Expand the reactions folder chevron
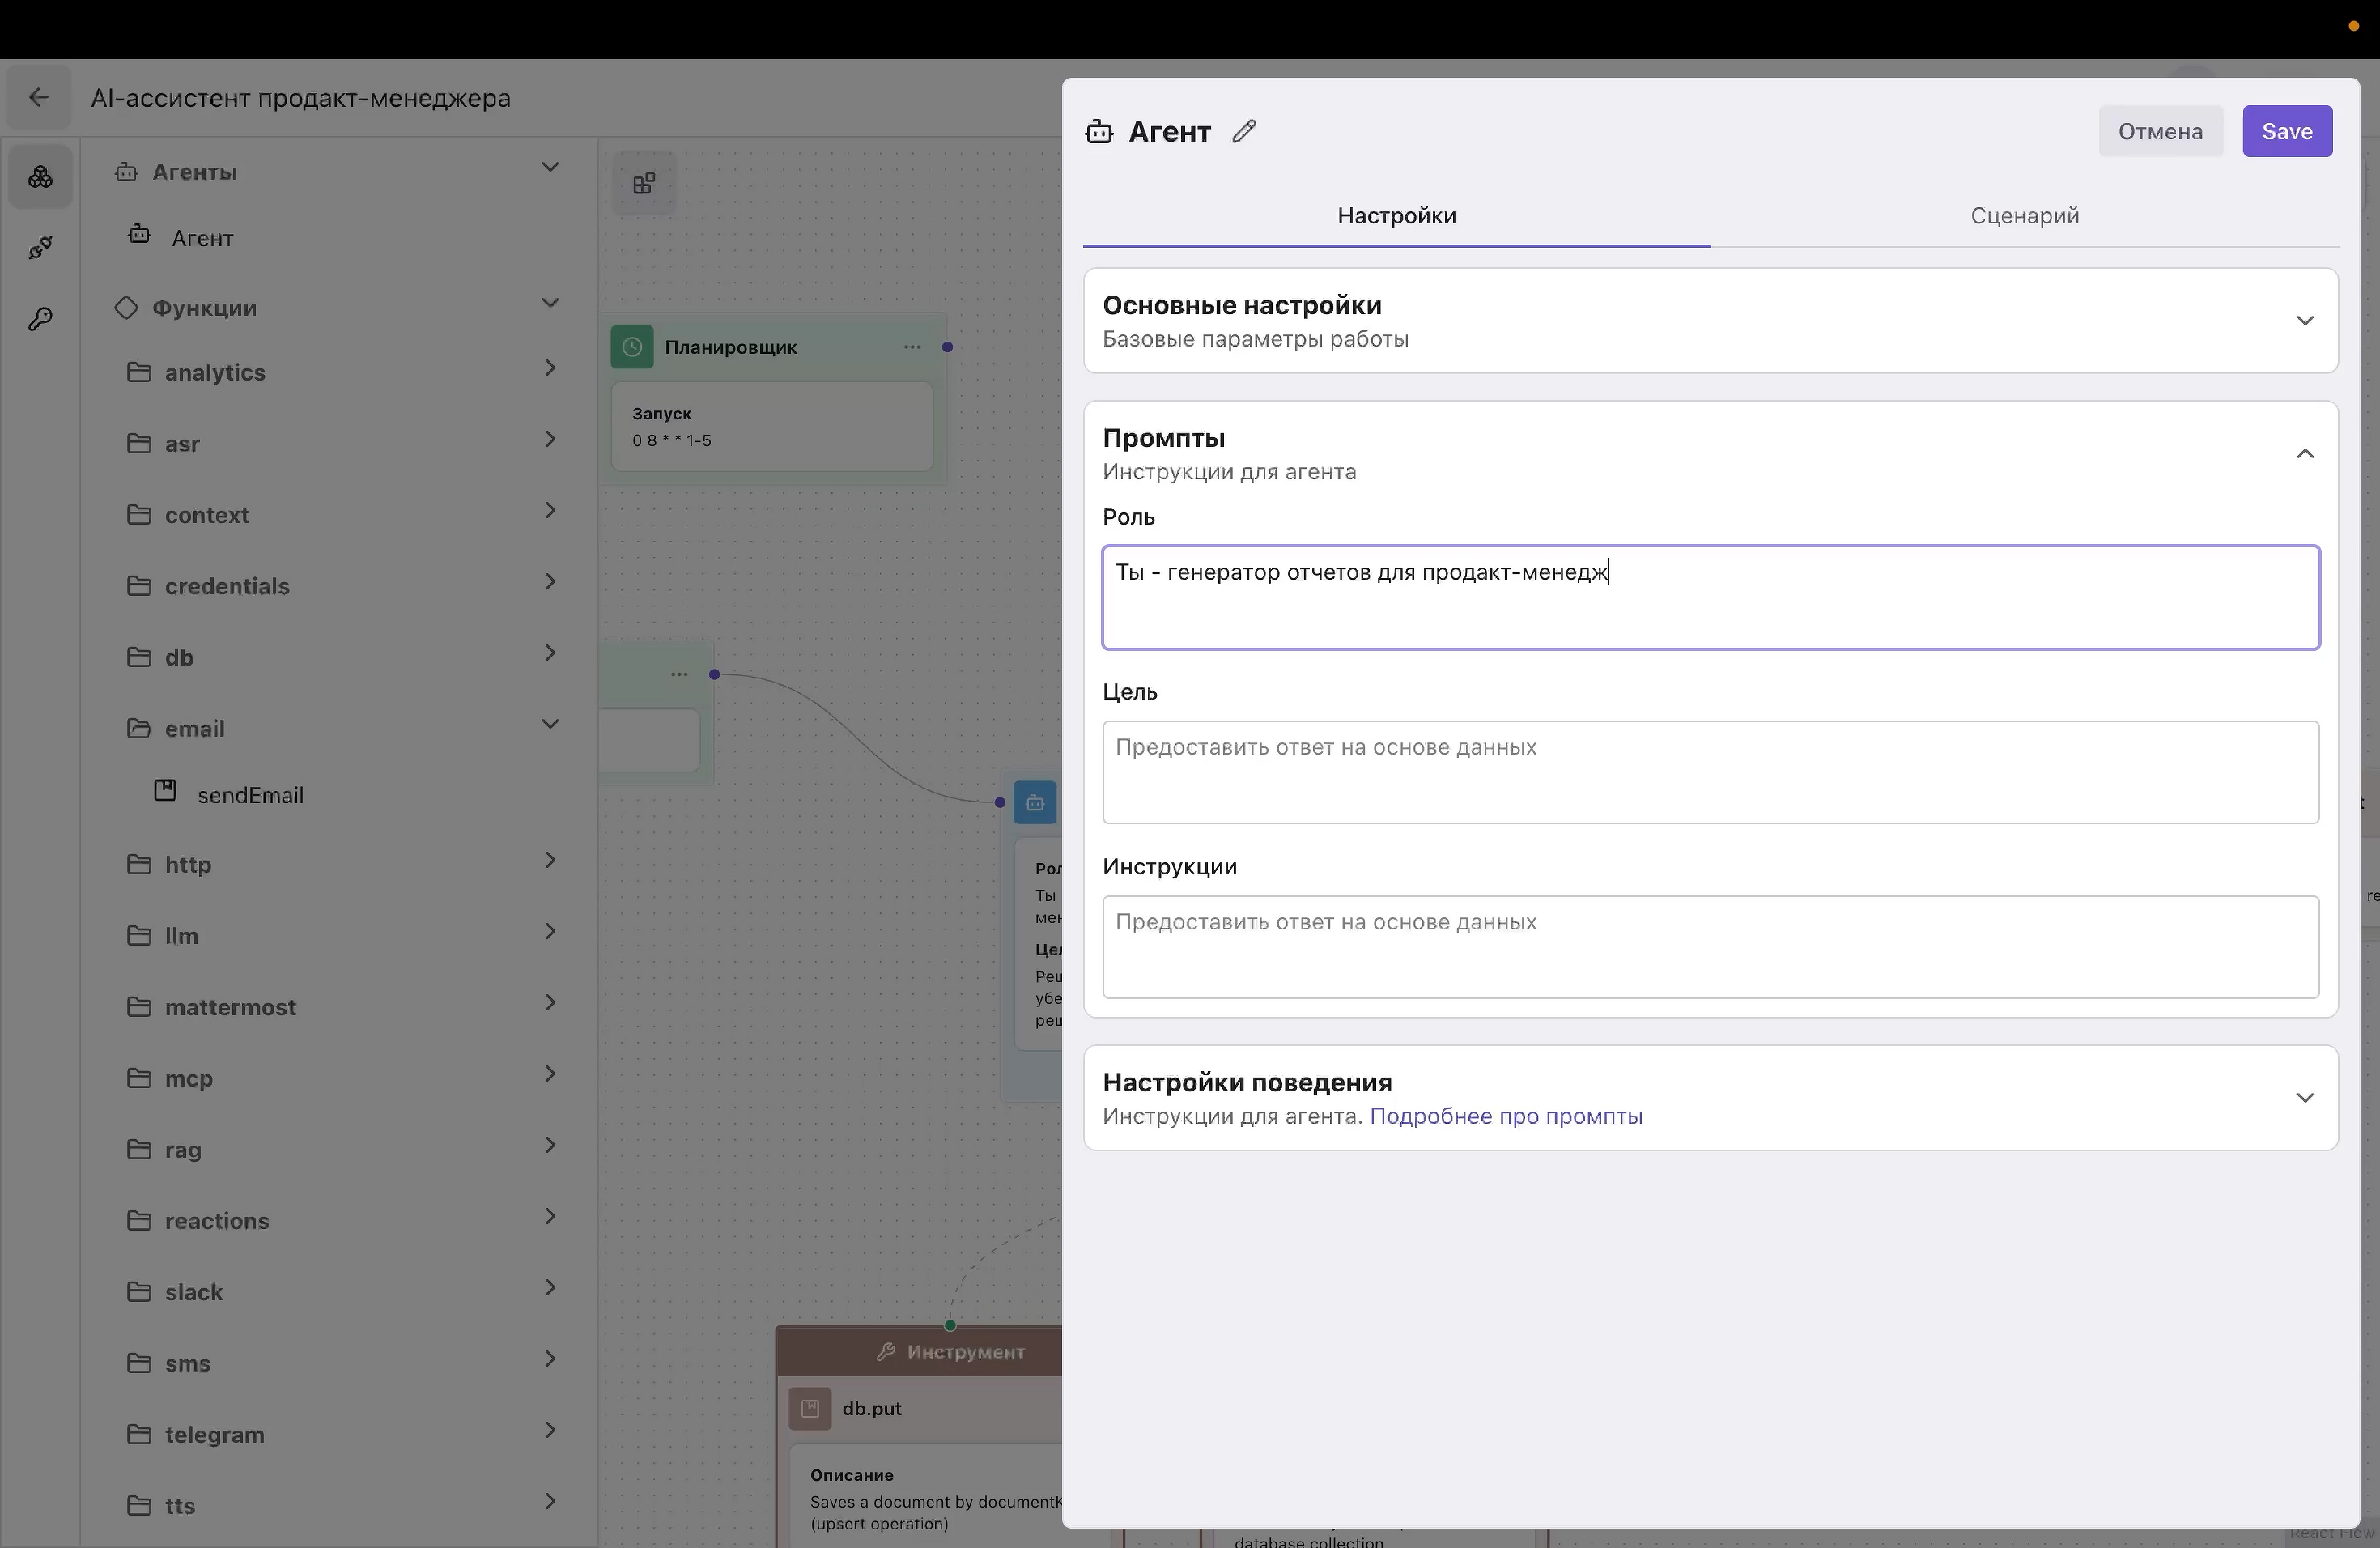Image resolution: width=2380 pixels, height=1548 pixels. click(x=550, y=1216)
